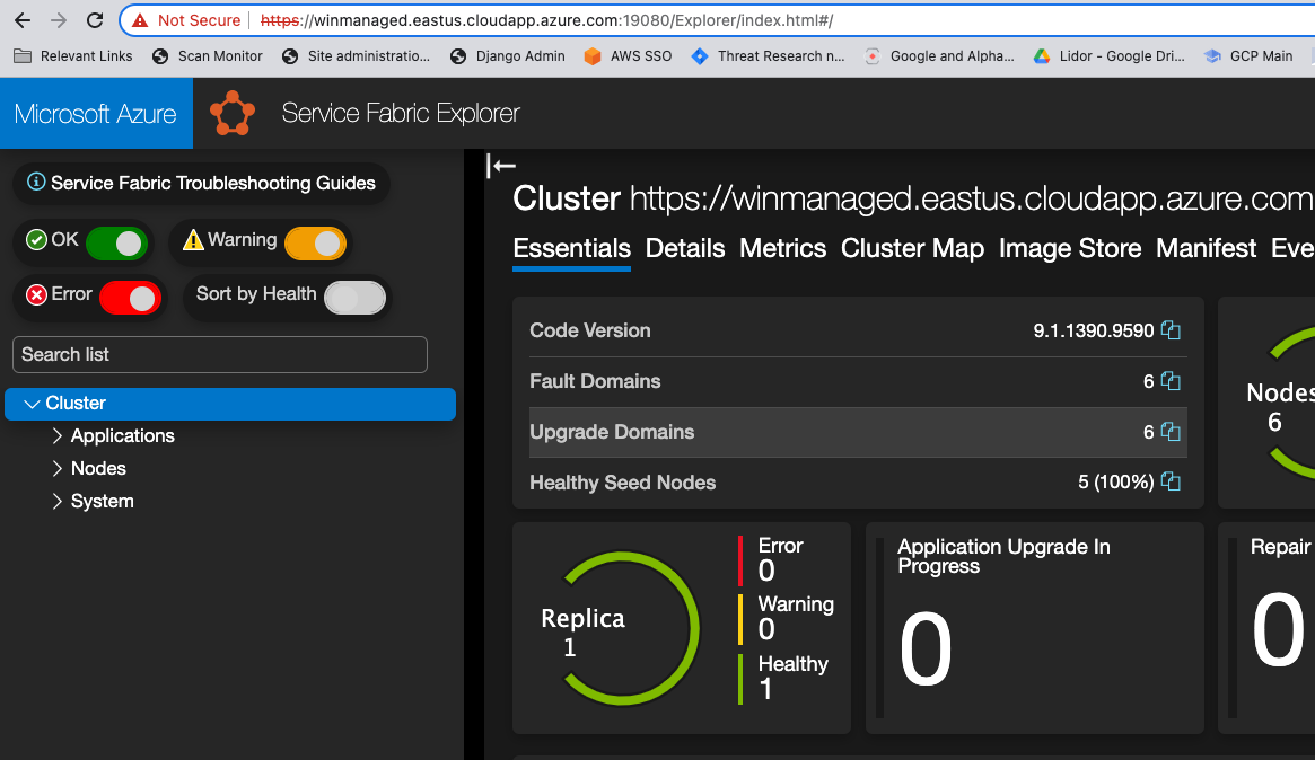Open the Django Admin bookmark

[507, 56]
